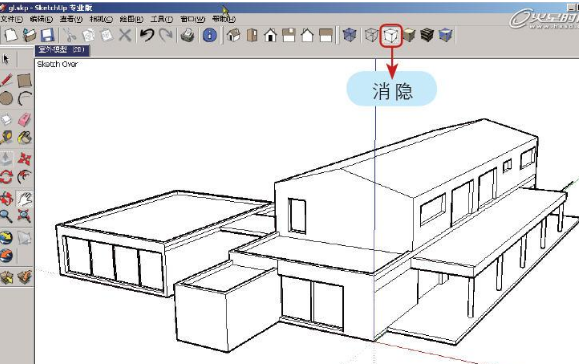This screenshot has height=364, width=579.
Task: Click the Zoom Extents tool
Action: (x=24, y=216)
